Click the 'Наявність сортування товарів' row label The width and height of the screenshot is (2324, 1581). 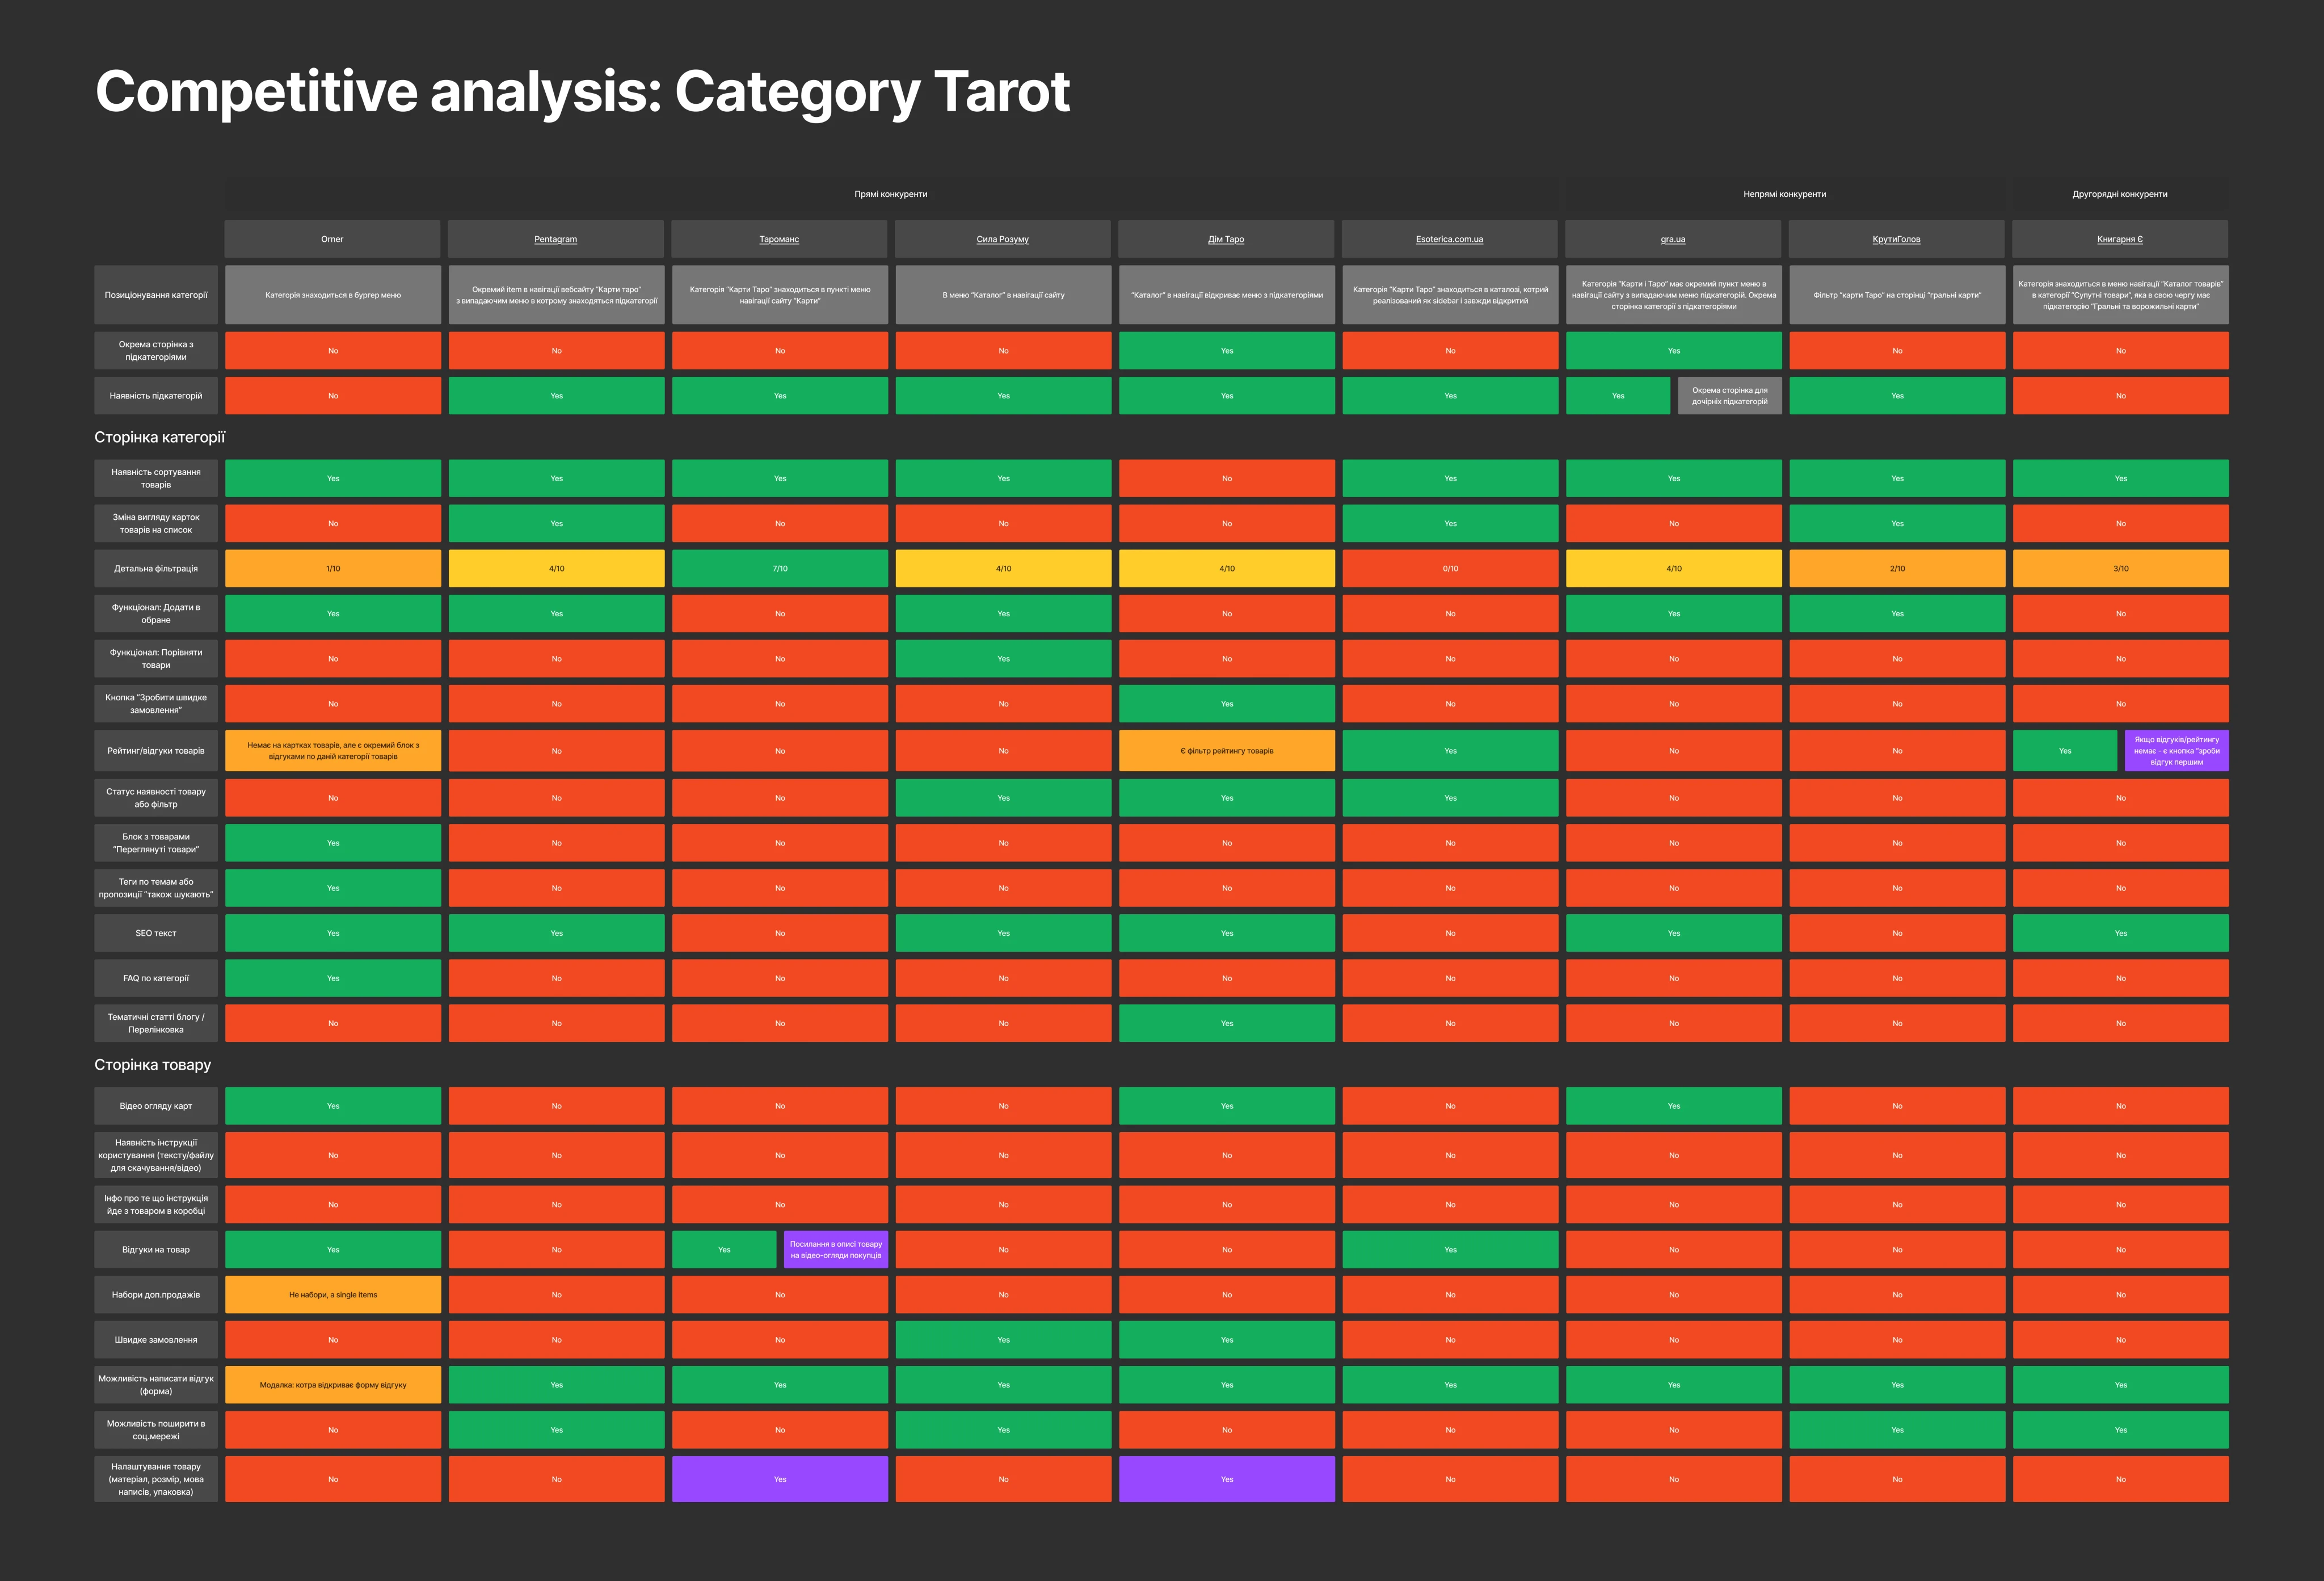coord(156,478)
